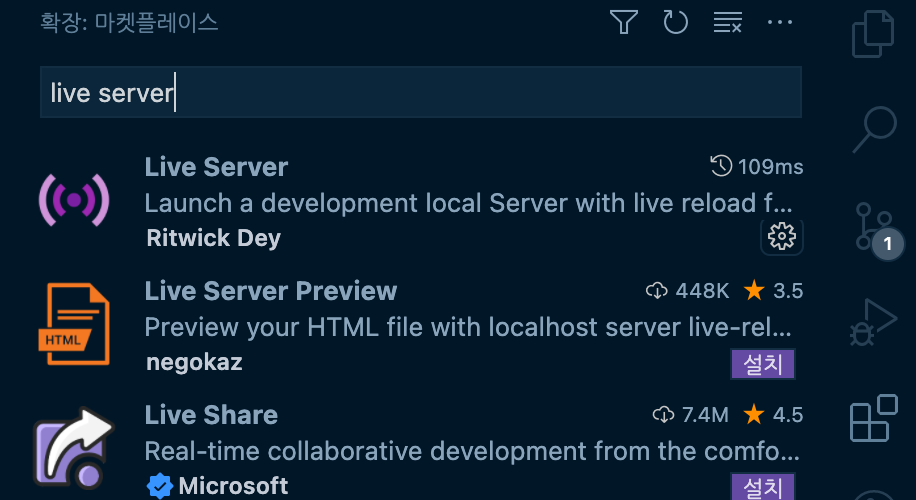Select the Live Server Preview title
Viewport: 916px width, 500px height.
pyautogui.click(x=271, y=291)
